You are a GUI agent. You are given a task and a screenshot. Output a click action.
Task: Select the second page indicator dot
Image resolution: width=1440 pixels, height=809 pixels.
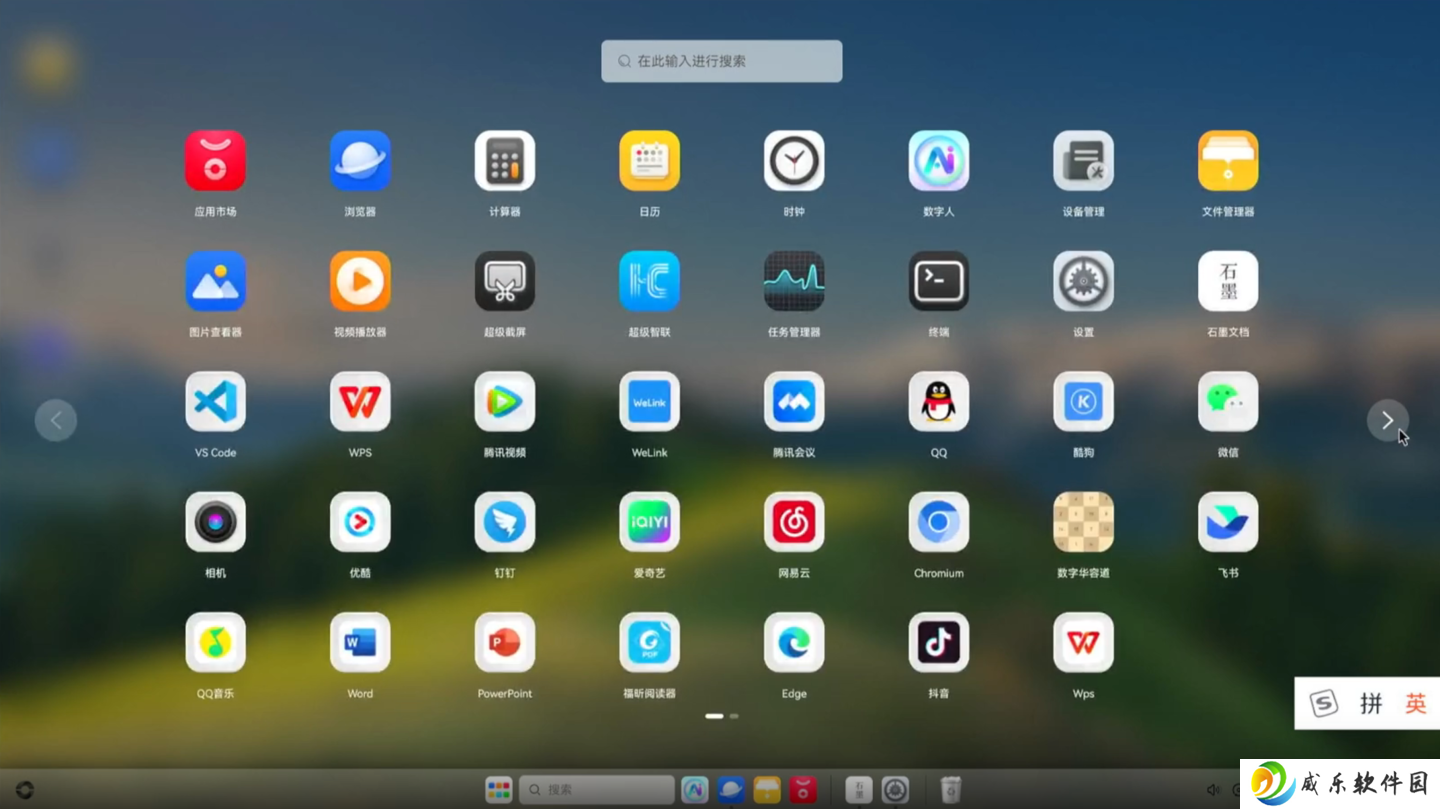click(734, 716)
